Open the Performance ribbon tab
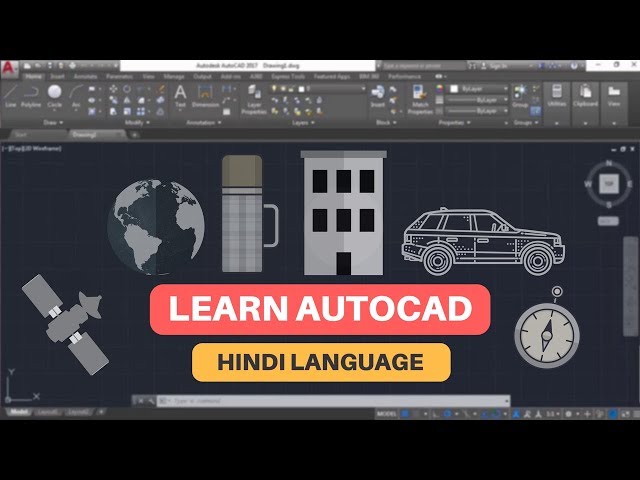640x480 pixels. tap(404, 76)
